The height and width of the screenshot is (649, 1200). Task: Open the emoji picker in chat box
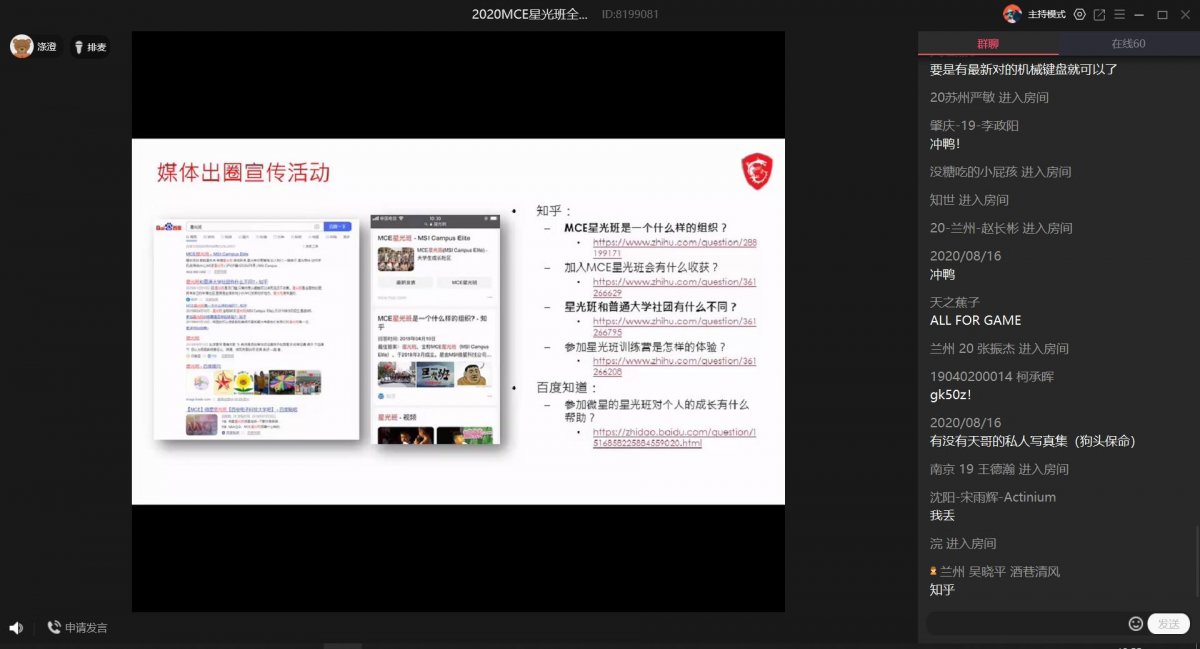tap(1135, 623)
